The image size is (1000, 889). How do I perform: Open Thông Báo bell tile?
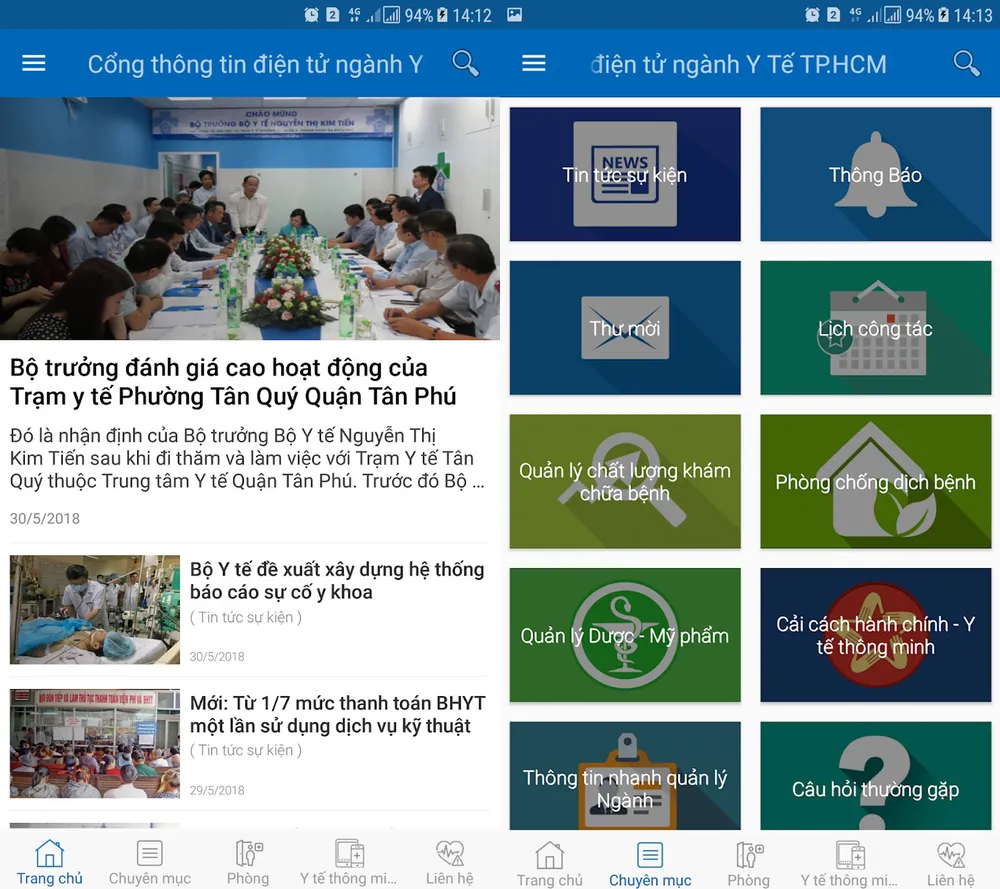coord(876,174)
